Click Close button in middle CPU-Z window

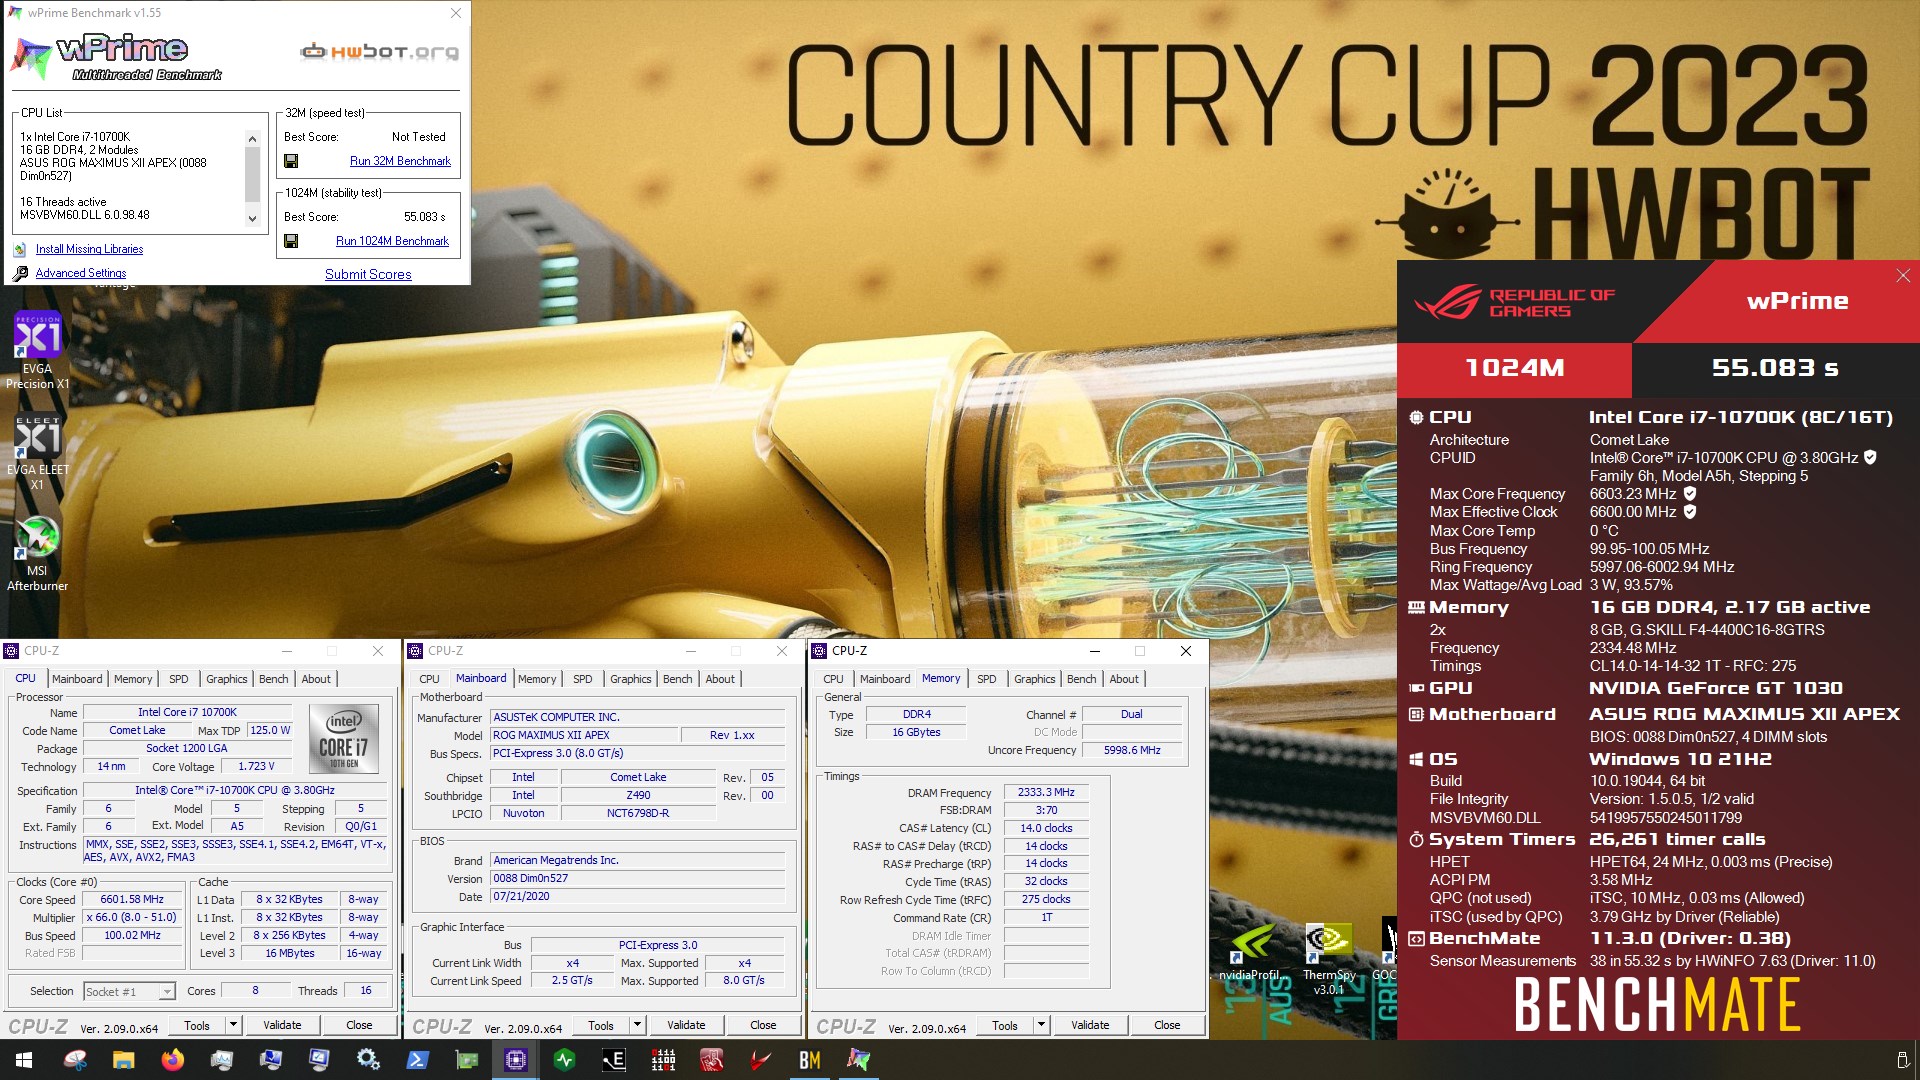[x=763, y=1025]
